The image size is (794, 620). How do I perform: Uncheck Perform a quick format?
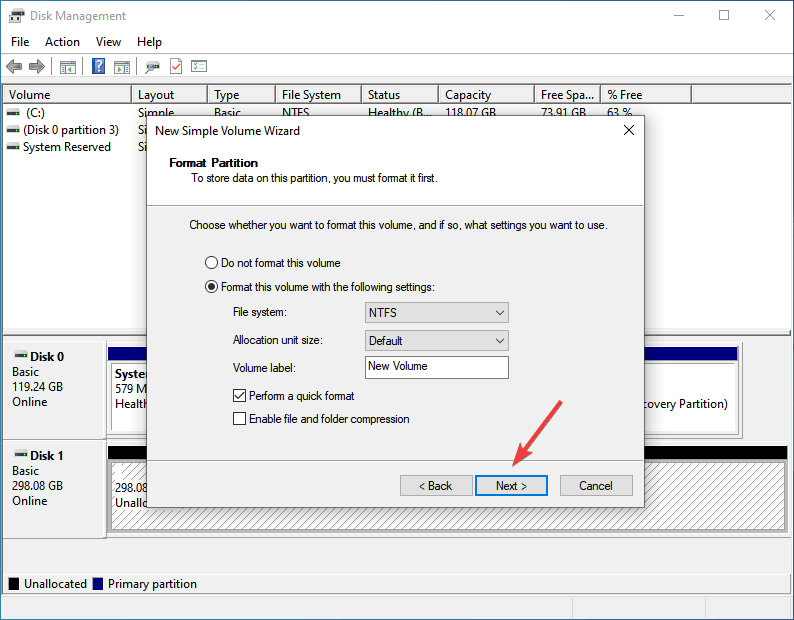click(x=239, y=396)
